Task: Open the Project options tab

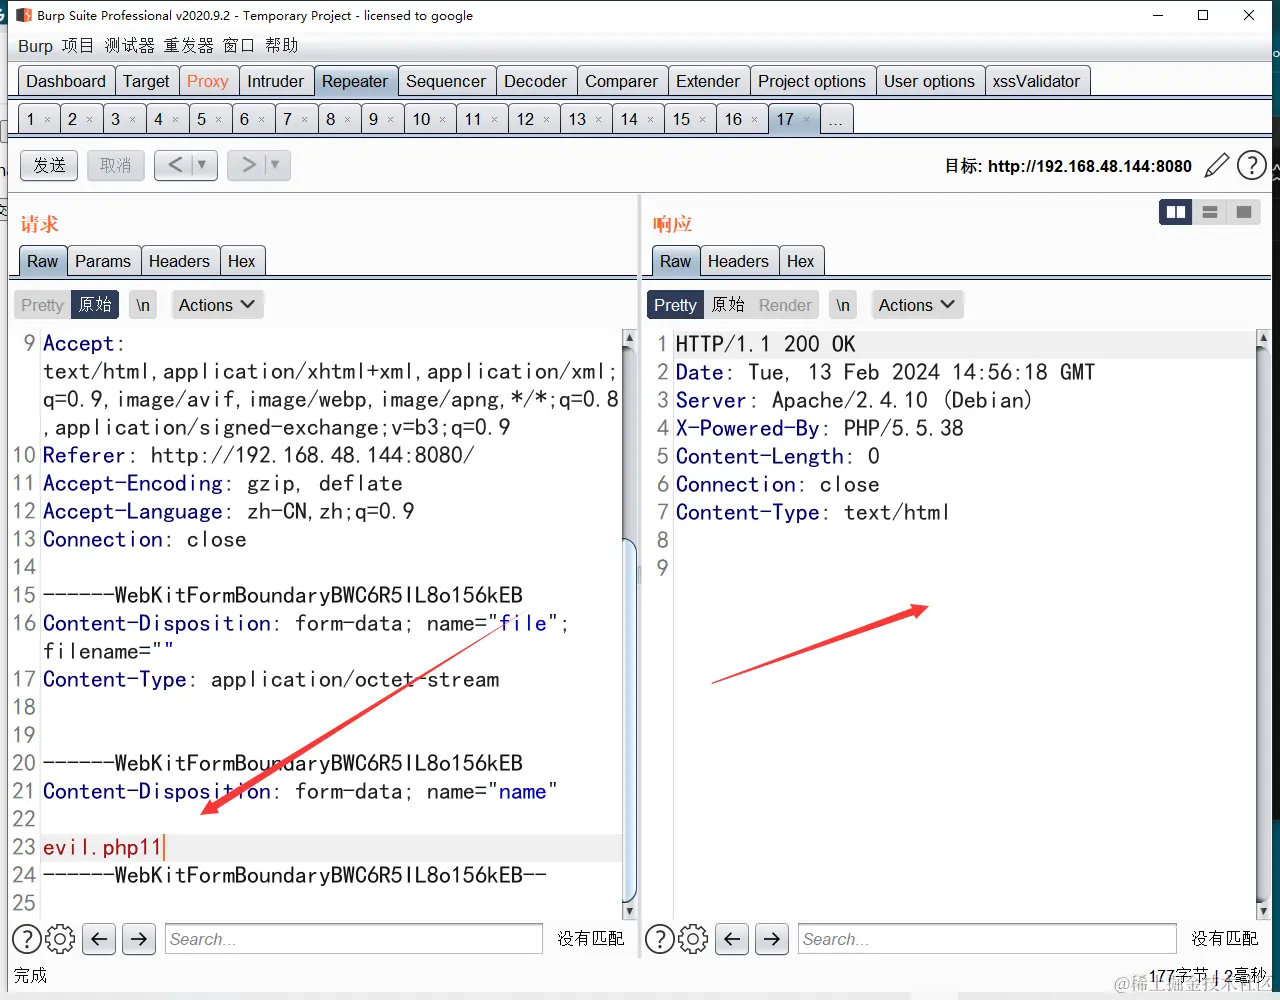Action: 812,81
